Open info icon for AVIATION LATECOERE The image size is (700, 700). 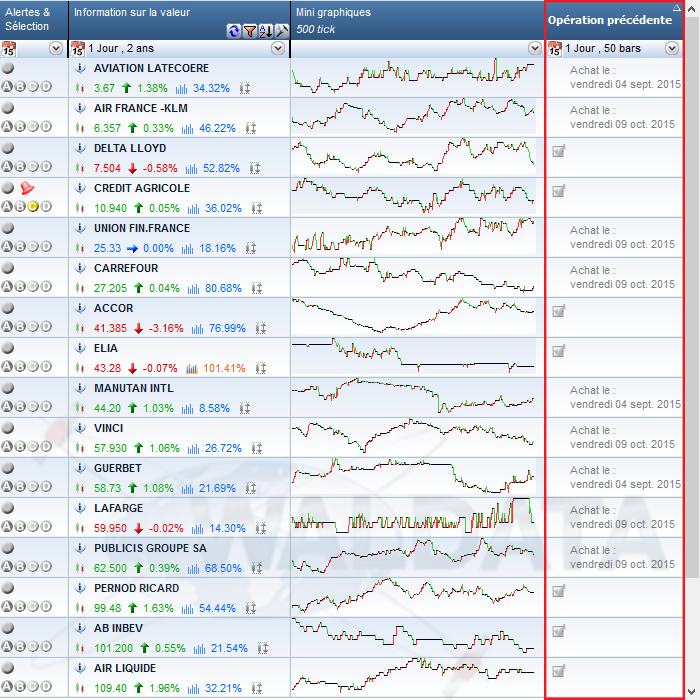80,68
